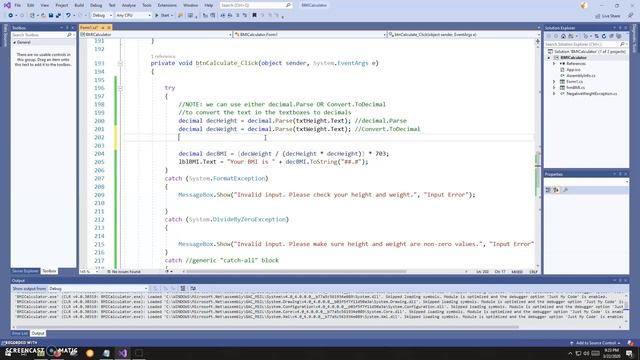This screenshot has height=360, width=640.
Task: Click the Visual Studio search box
Action: click(256, 5)
